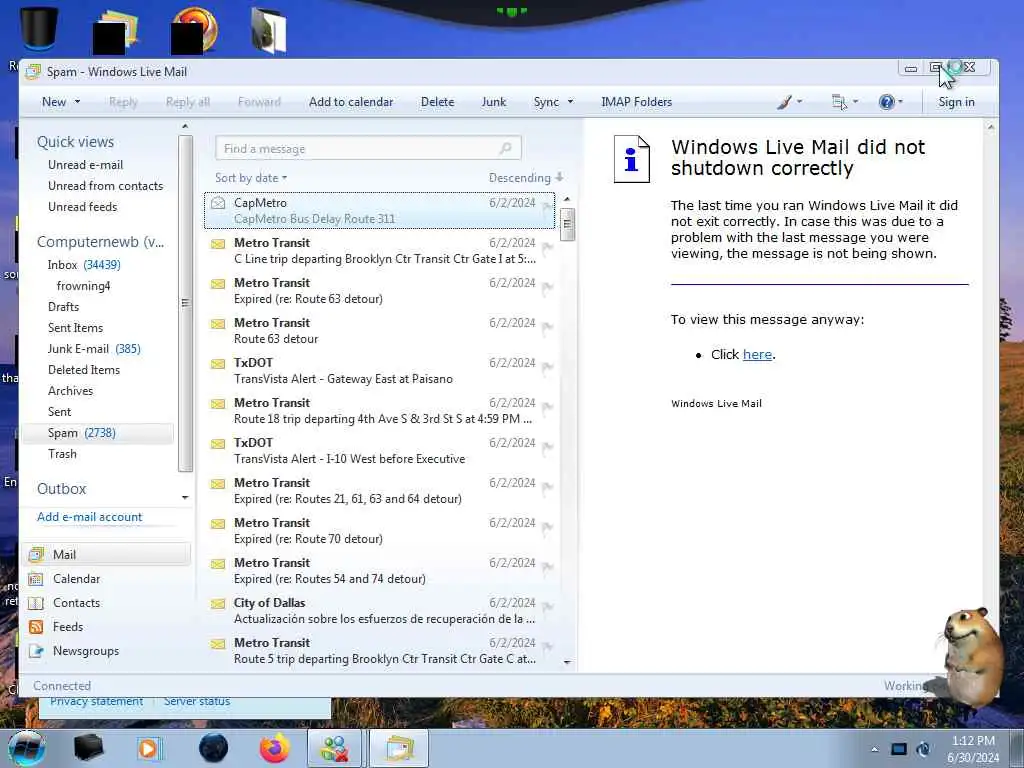Click the info icon in preview pane
Viewport: 1024px width, 768px height.
(x=632, y=159)
